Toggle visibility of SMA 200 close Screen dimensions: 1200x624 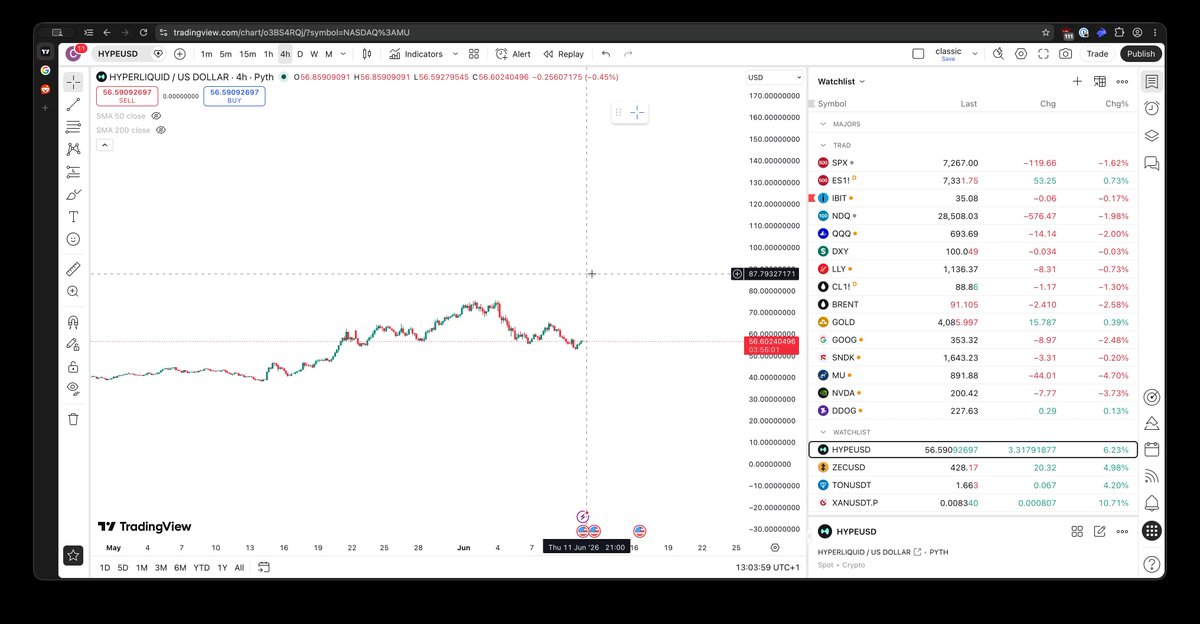click(160, 130)
